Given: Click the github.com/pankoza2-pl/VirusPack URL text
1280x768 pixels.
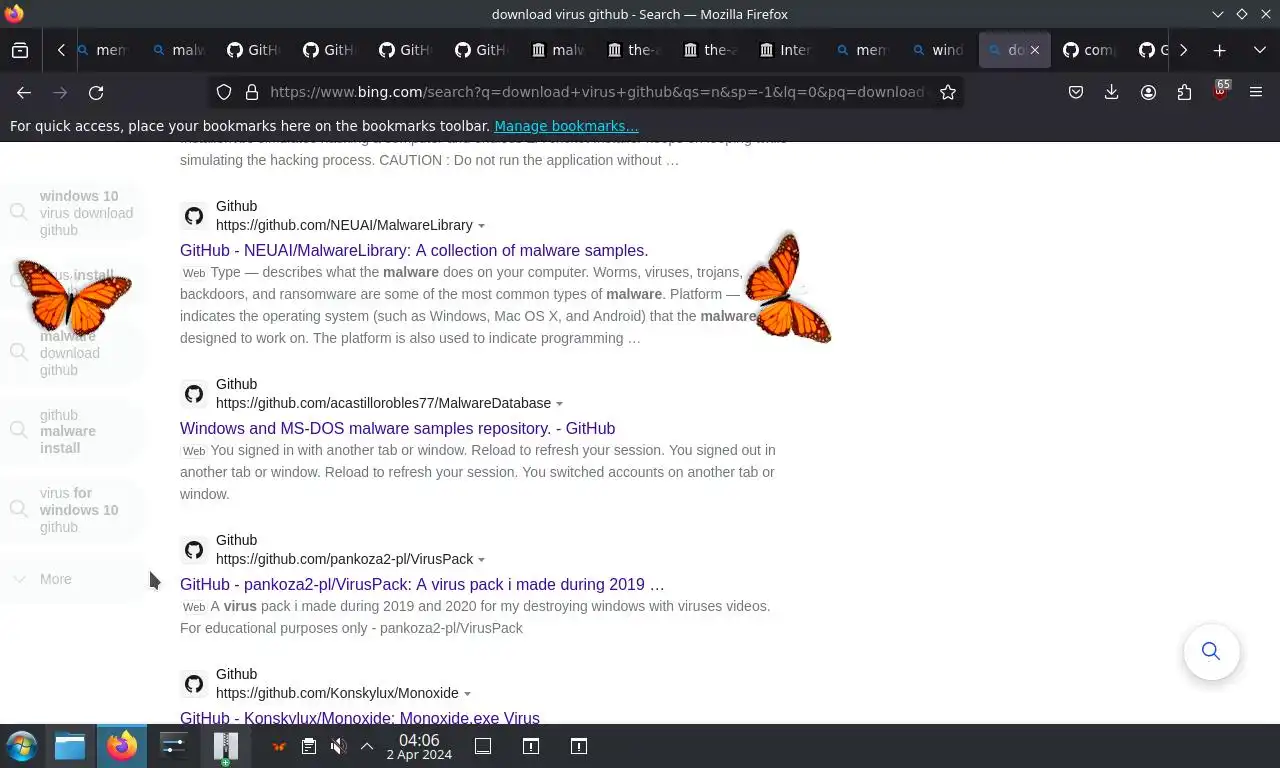Looking at the screenshot, I should point(344,559).
